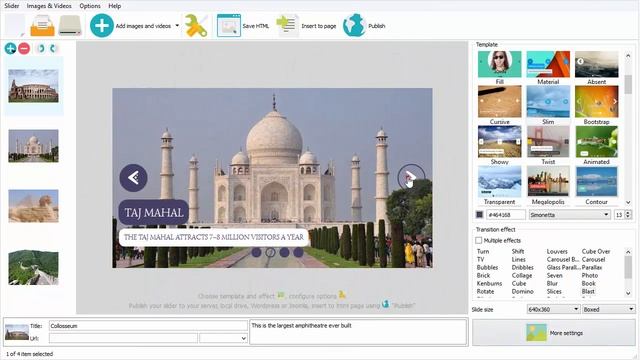Open project with the orange tray icon

click(42, 26)
